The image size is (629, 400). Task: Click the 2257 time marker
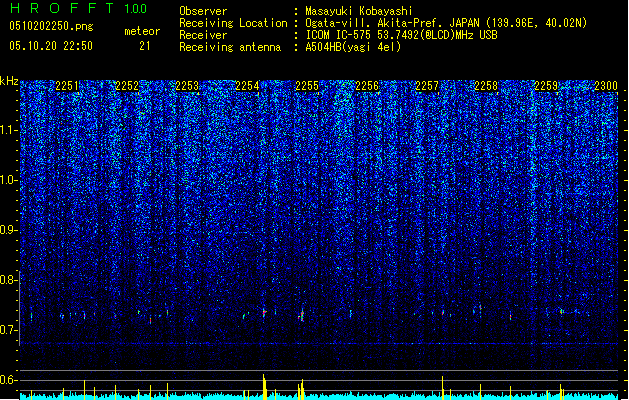(x=427, y=86)
